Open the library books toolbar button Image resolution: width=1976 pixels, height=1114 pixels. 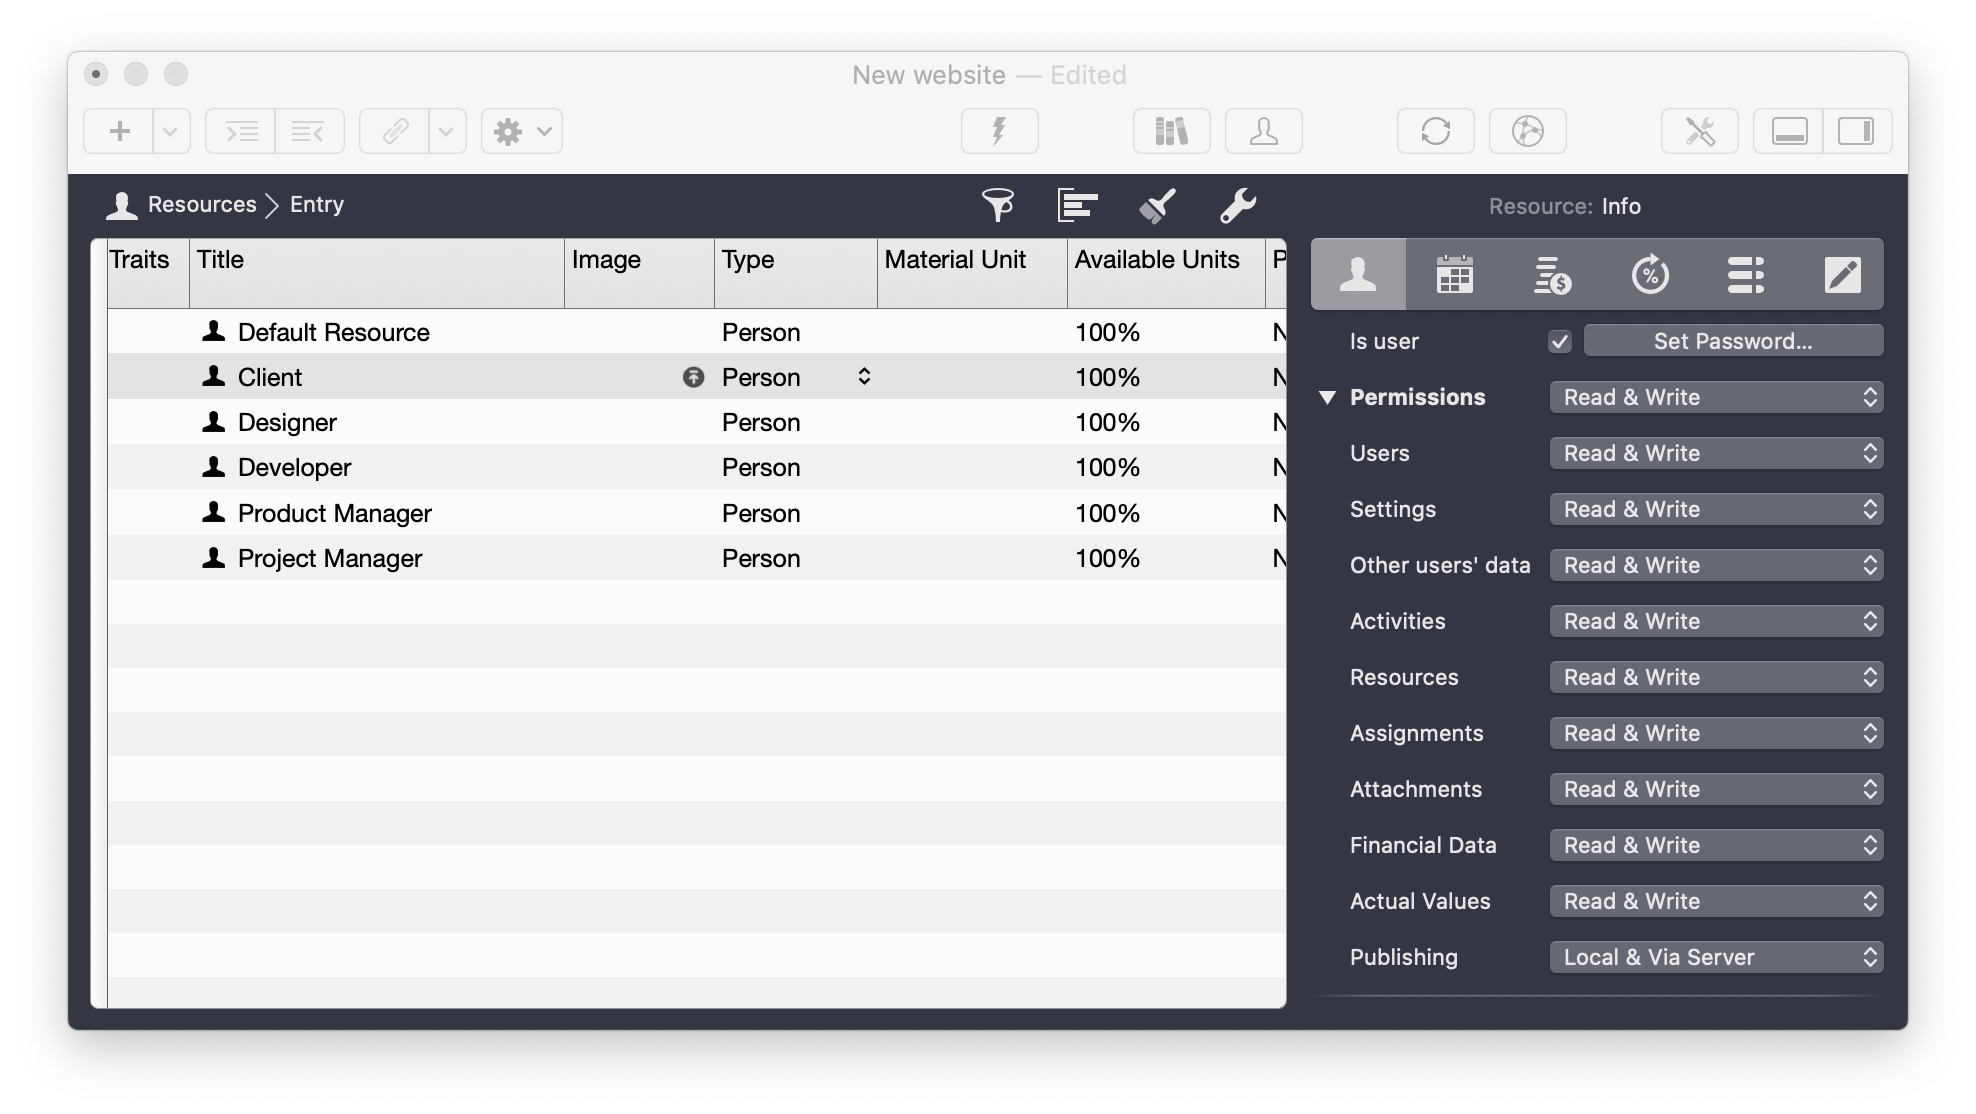(x=1171, y=131)
